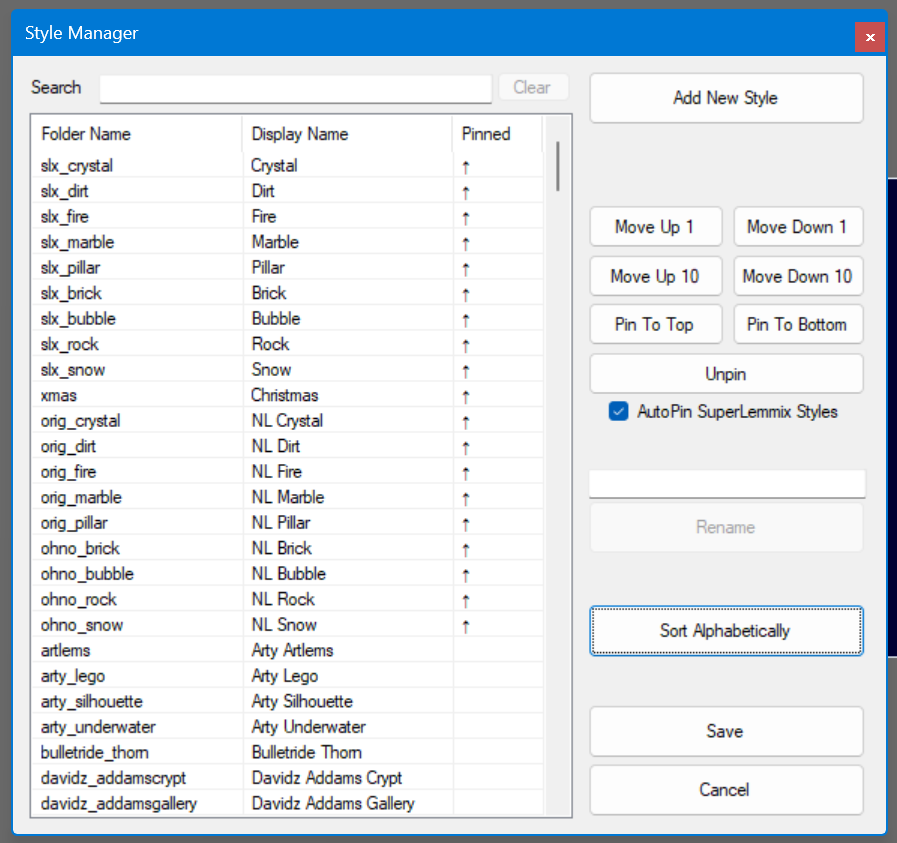The width and height of the screenshot is (897, 843).
Task: Toggle AutoPin SuperLemmix Styles checkbox
Action: [618, 412]
